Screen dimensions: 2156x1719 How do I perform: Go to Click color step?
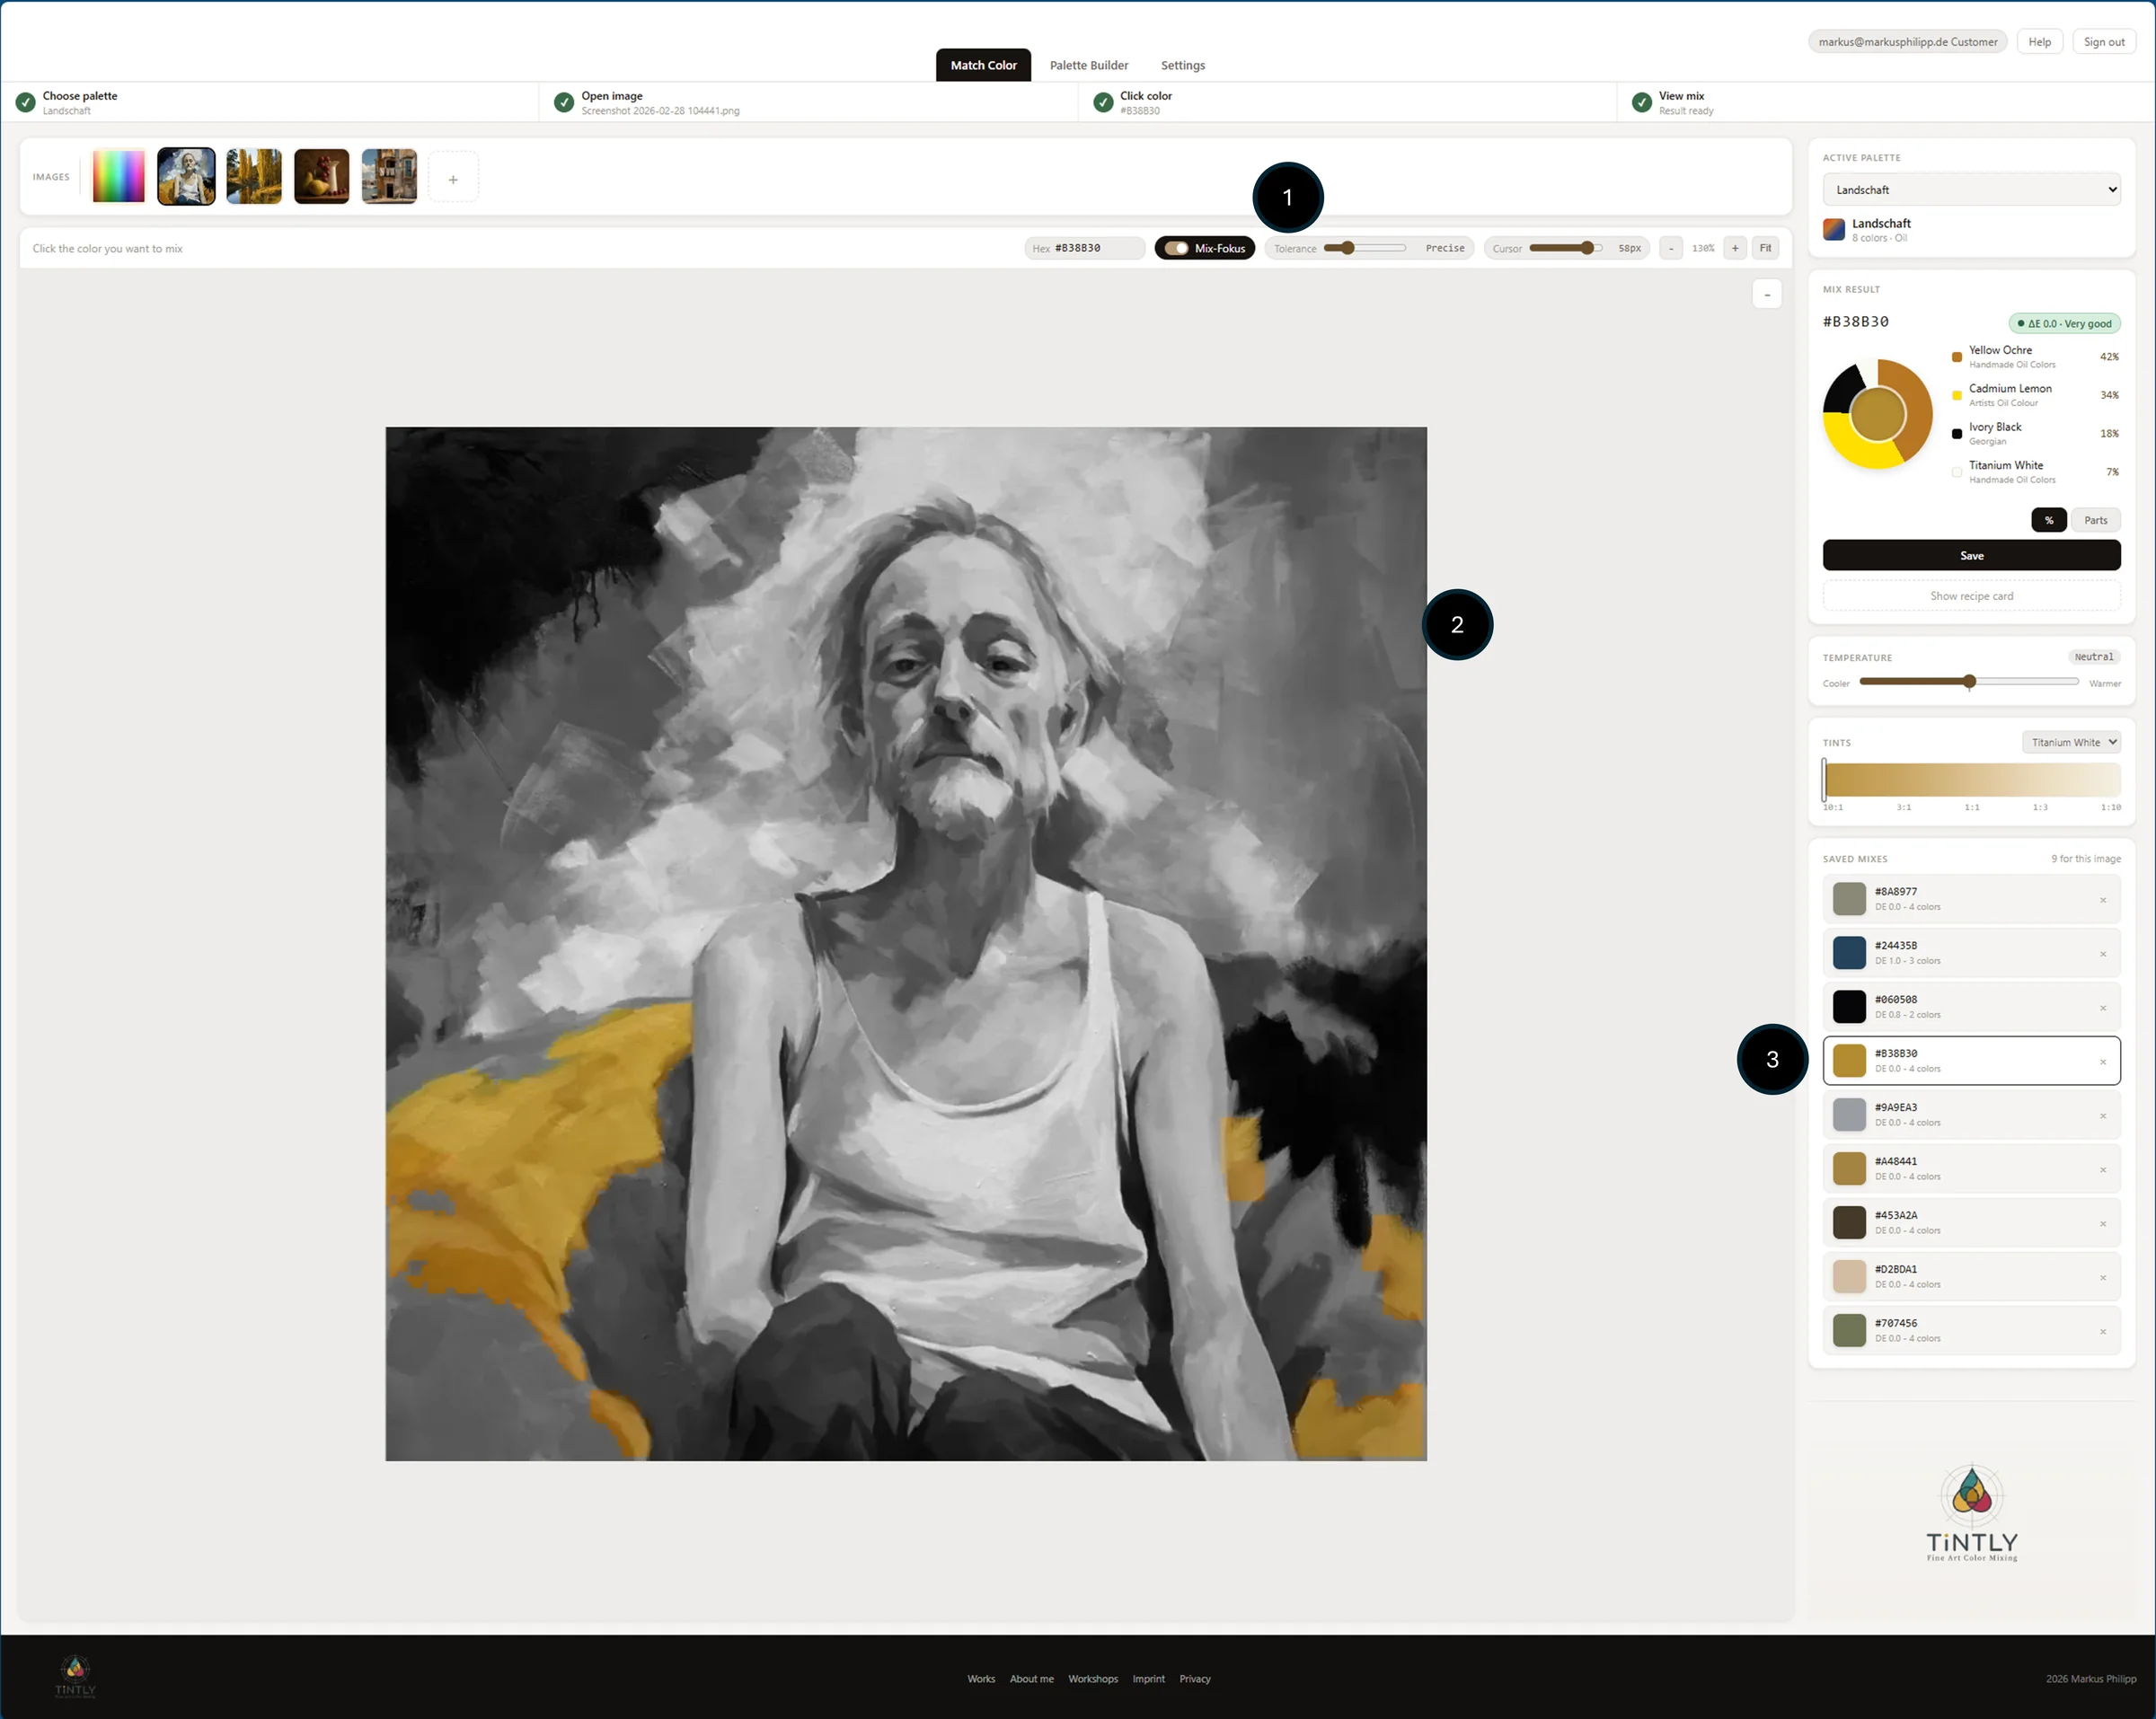pyautogui.click(x=1347, y=102)
